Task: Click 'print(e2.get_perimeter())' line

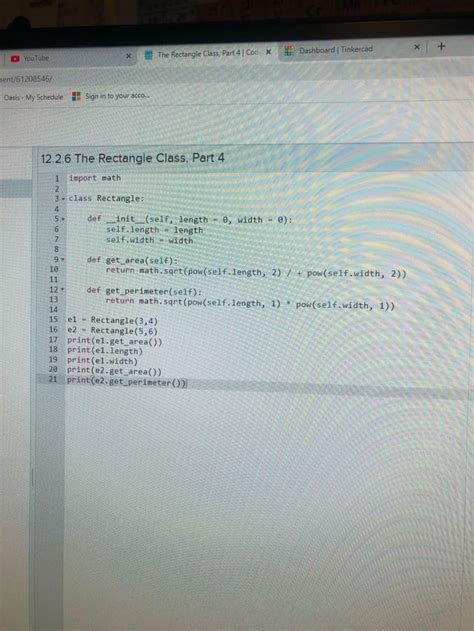Action: point(126,381)
